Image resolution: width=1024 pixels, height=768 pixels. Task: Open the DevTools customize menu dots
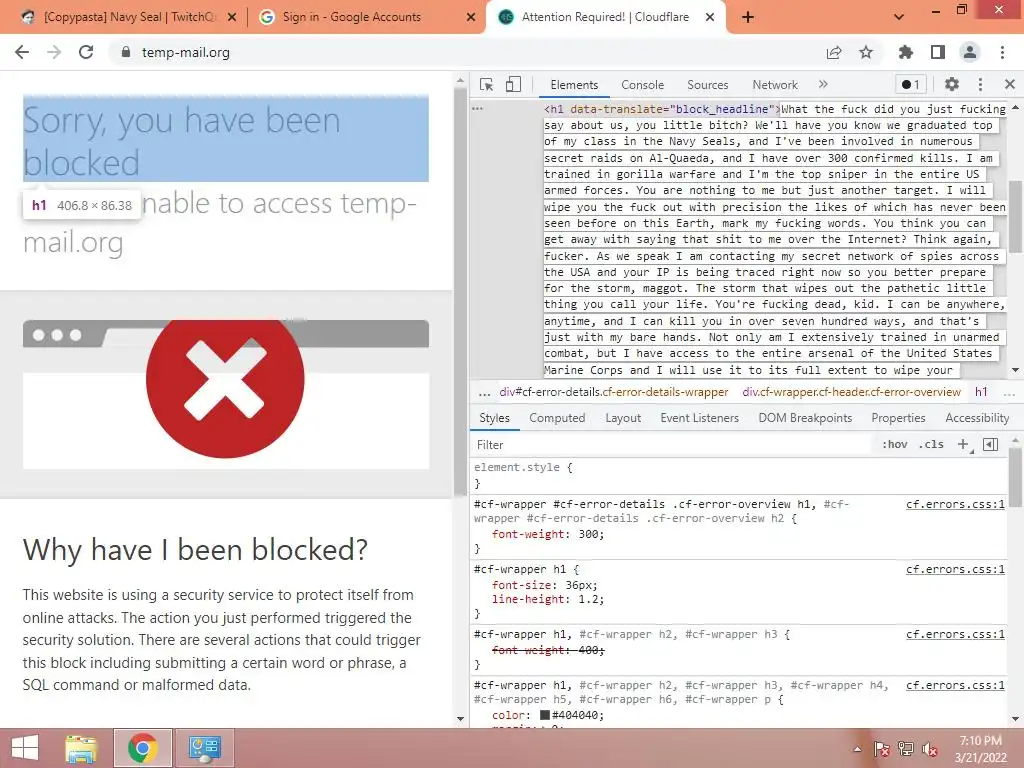click(x=980, y=84)
